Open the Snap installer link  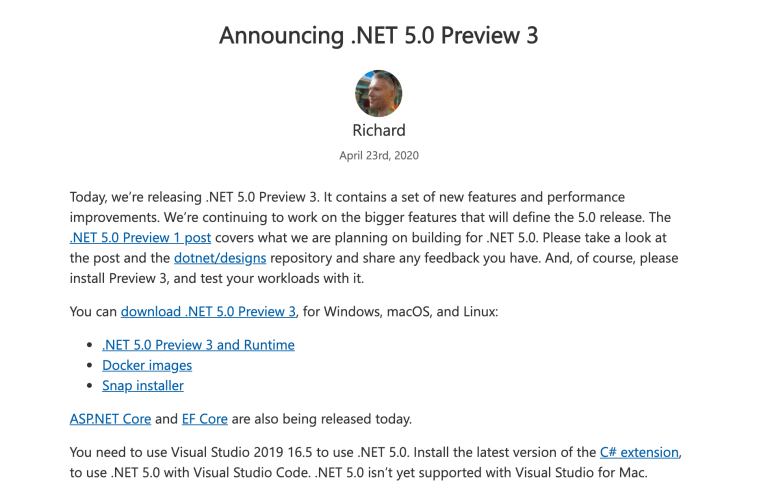tap(143, 385)
